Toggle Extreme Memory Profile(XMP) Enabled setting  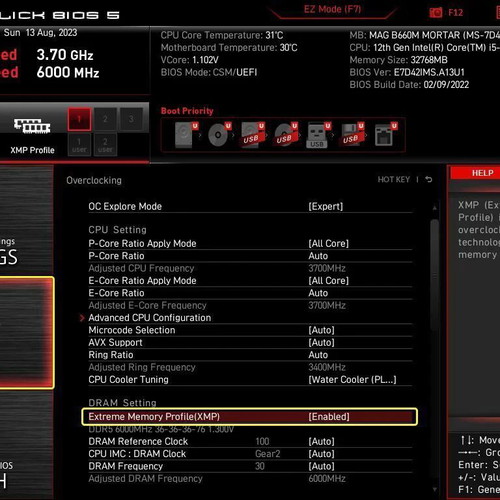[249, 417]
